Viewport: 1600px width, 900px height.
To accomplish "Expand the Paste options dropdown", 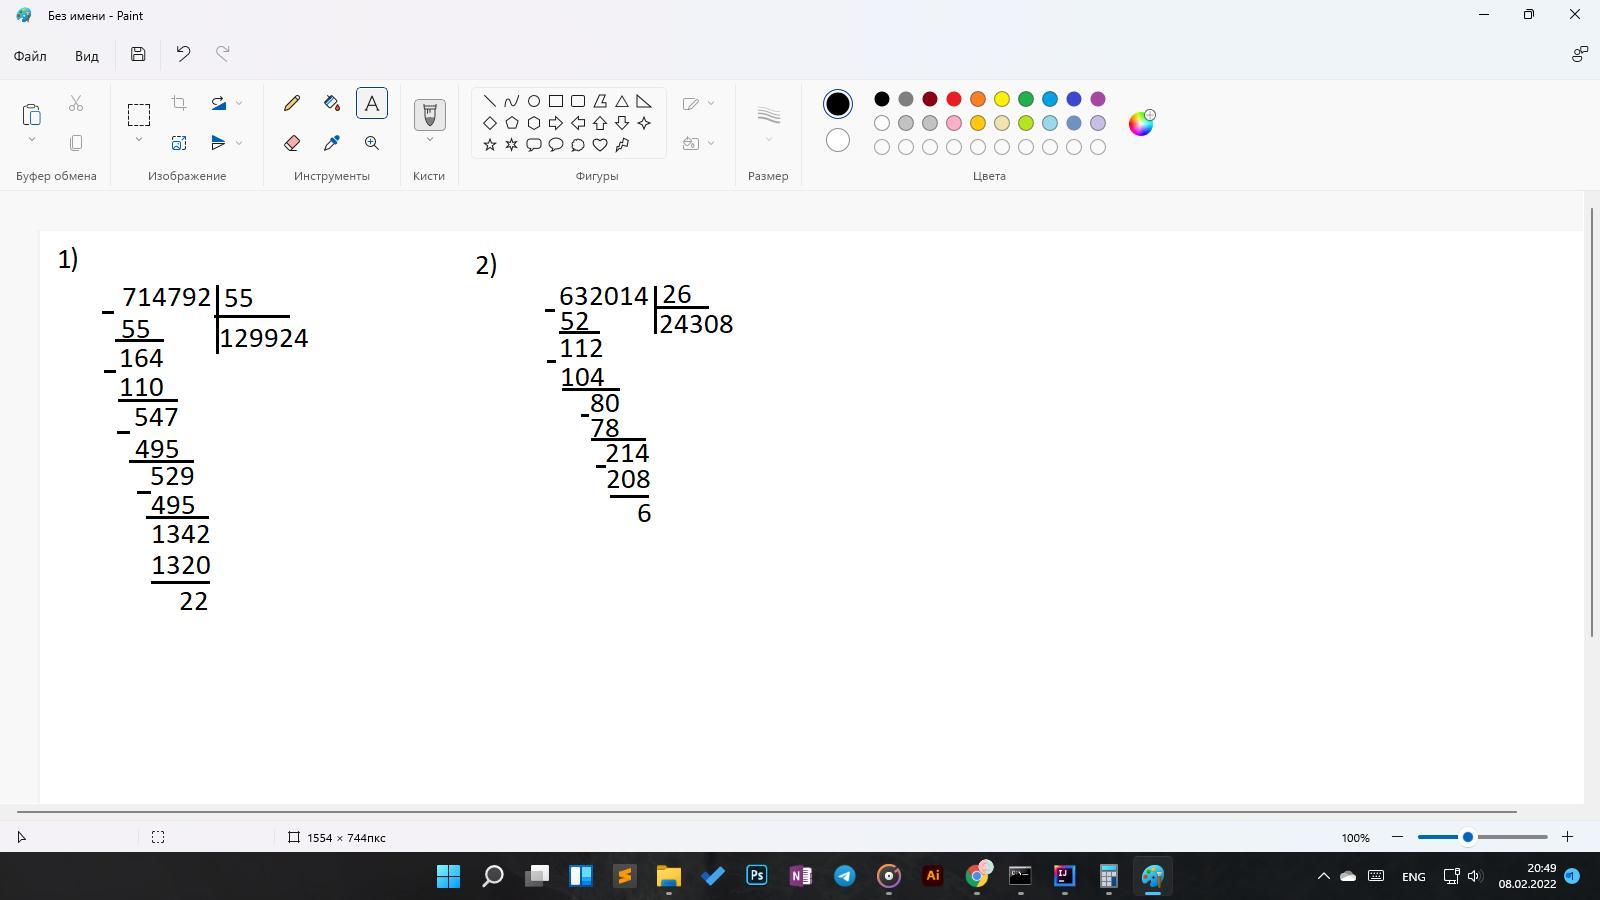I will coord(31,140).
